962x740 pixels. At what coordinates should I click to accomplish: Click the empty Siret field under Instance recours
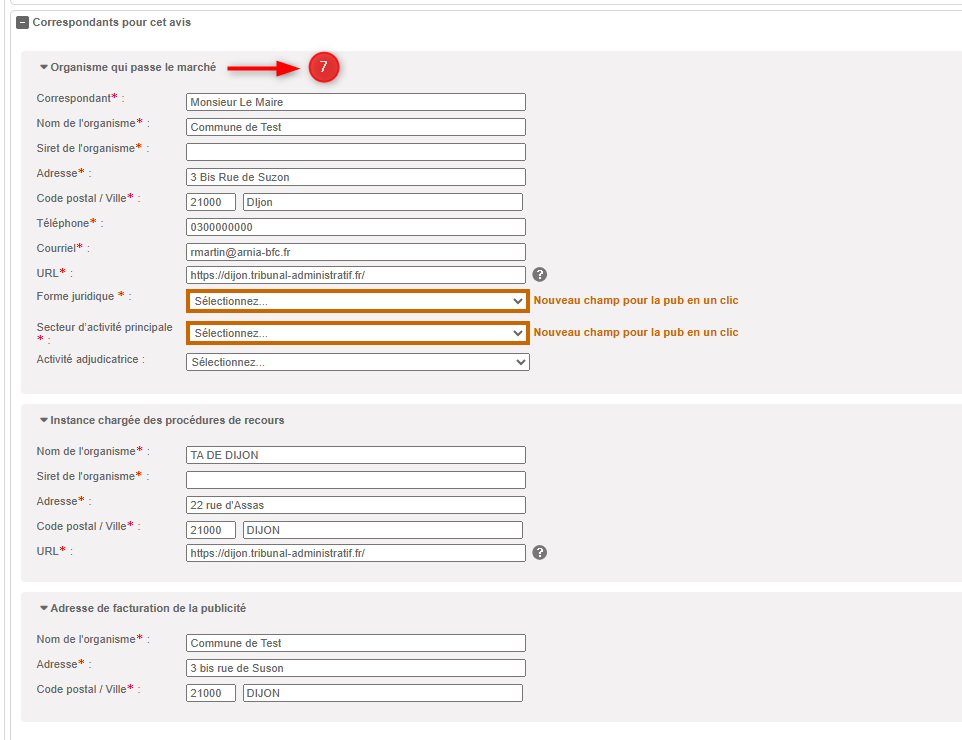point(355,480)
